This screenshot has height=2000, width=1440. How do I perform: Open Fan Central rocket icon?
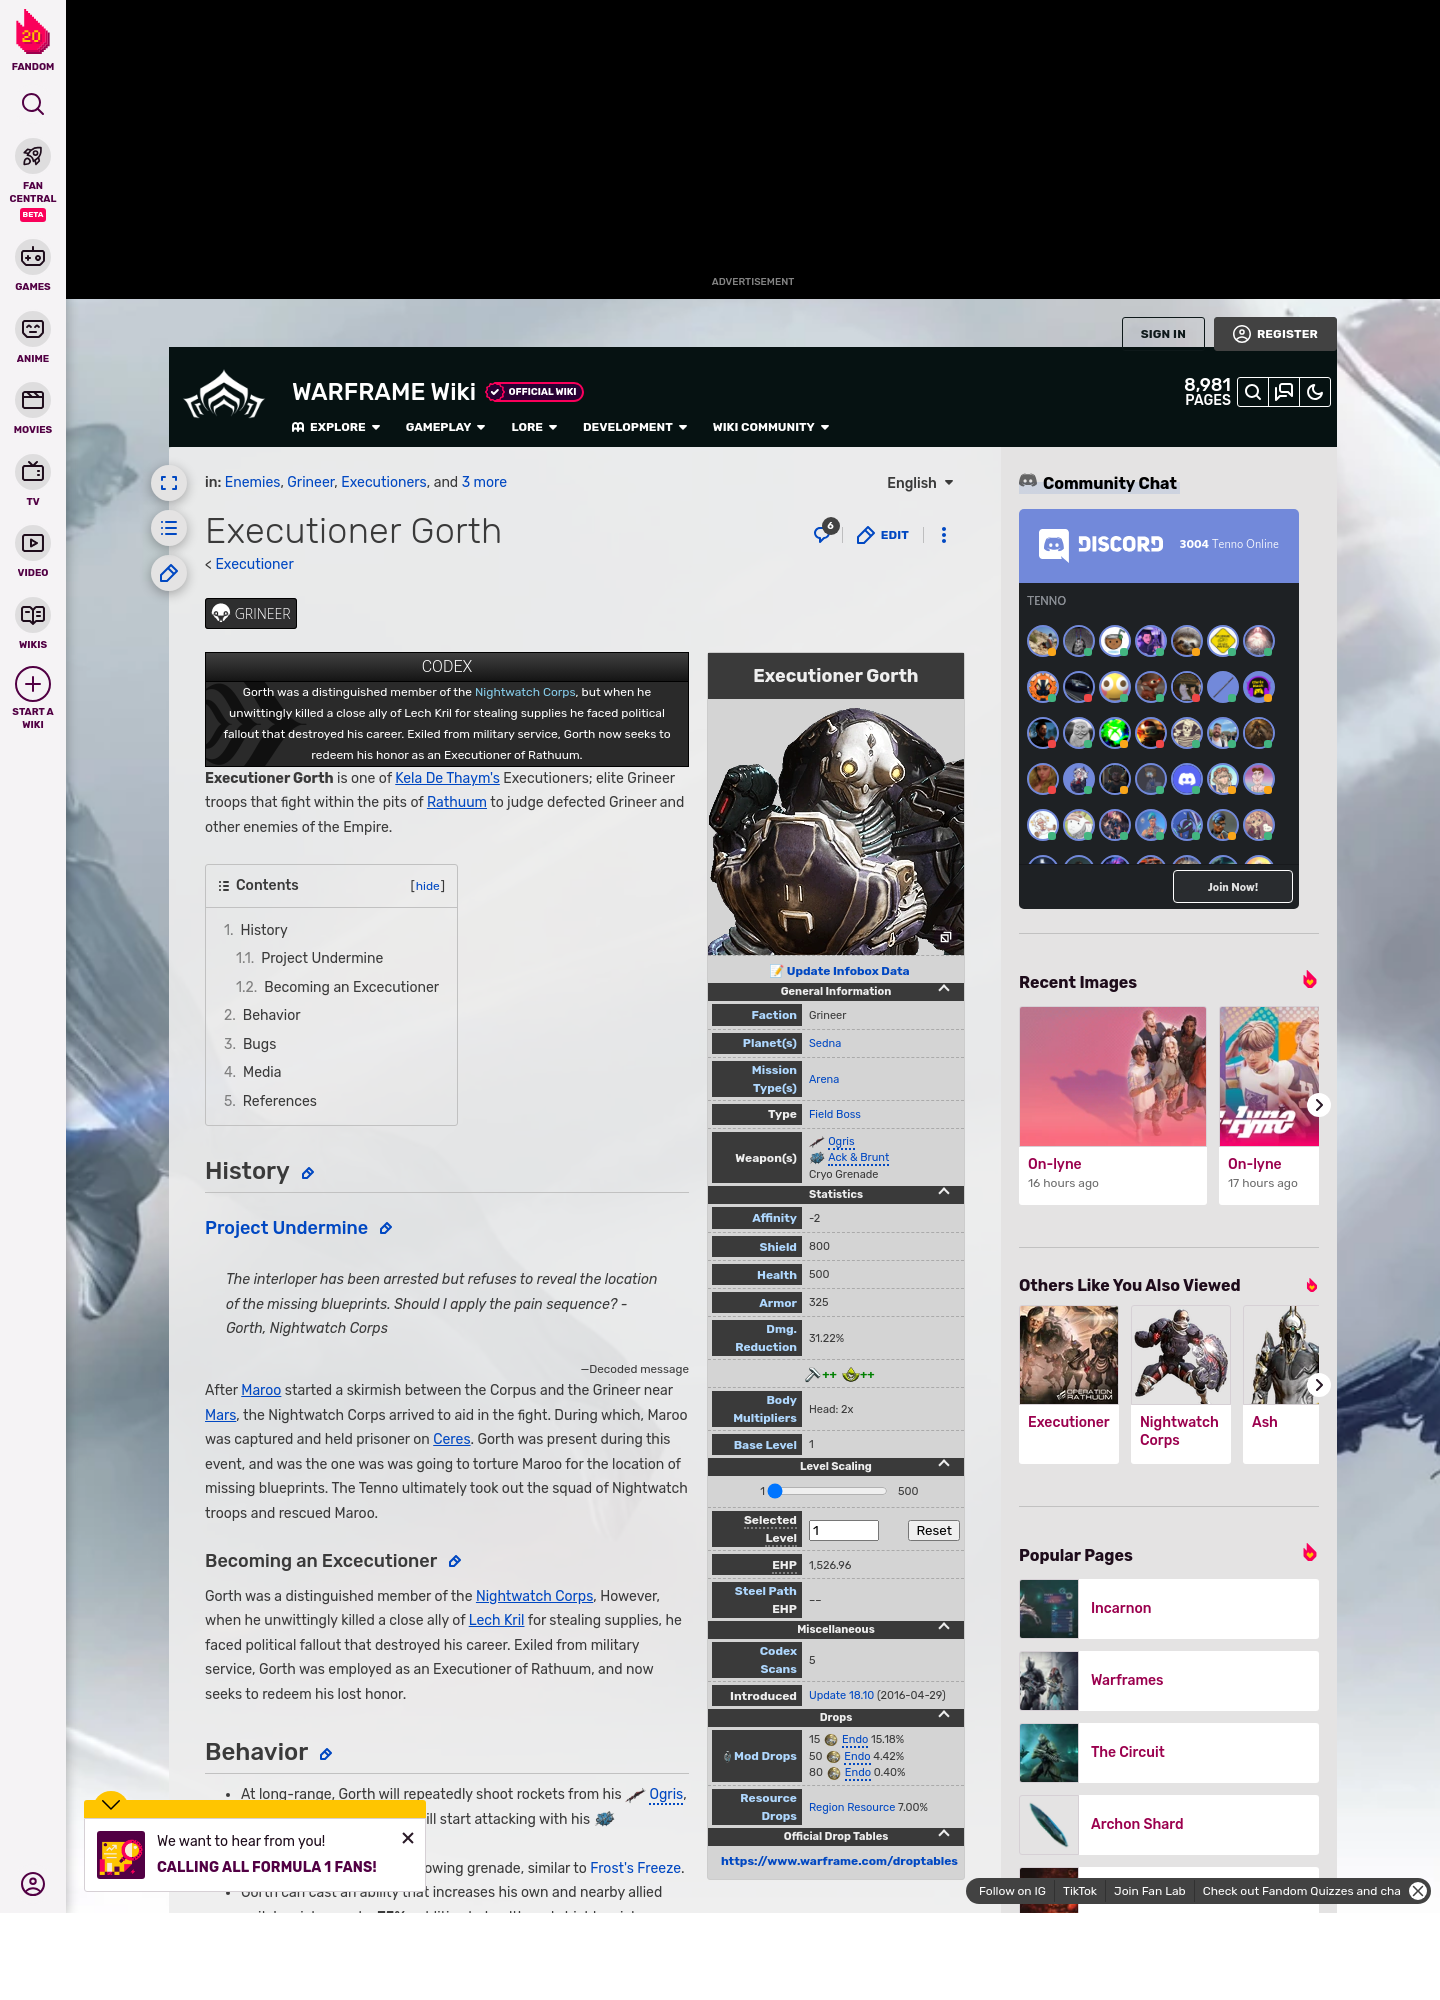coord(33,157)
